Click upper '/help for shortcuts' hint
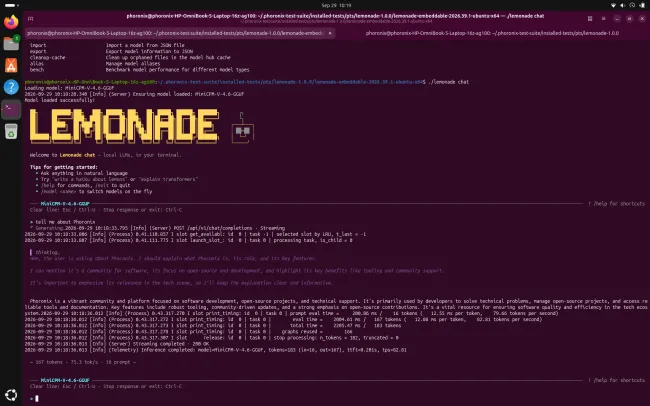This screenshot has height=406, width=650. point(616,204)
